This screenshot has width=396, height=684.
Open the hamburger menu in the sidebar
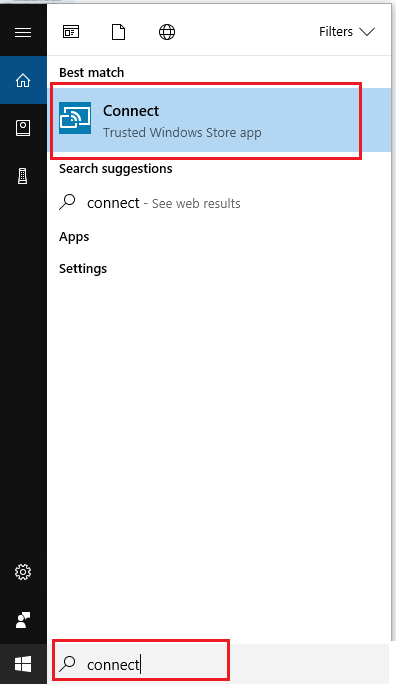click(23, 32)
